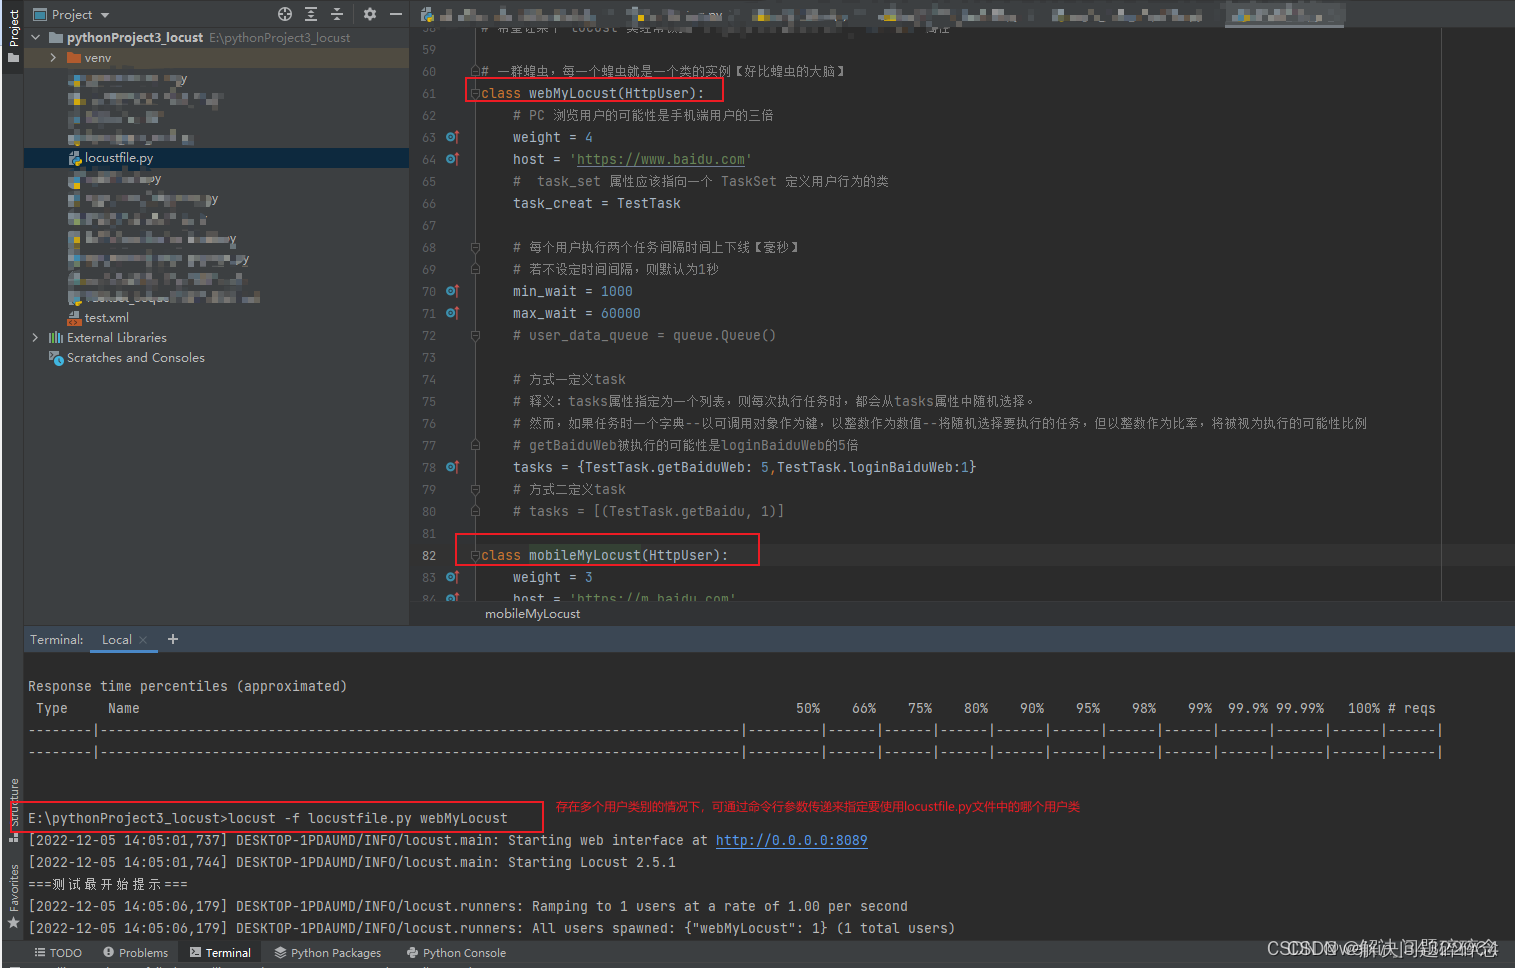Click the override gutter icon on line 78
Viewport: 1515px width, 968px height.
452,467
